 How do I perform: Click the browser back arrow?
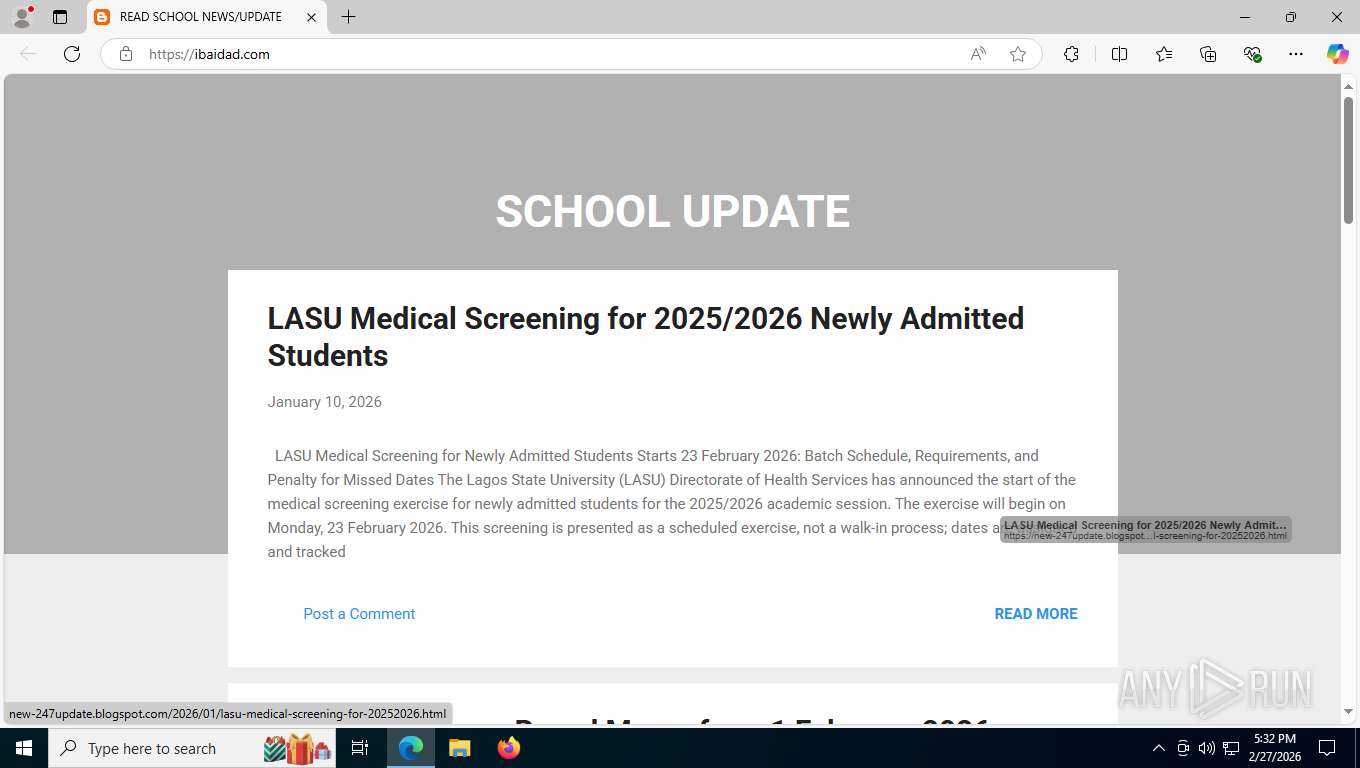click(28, 54)
